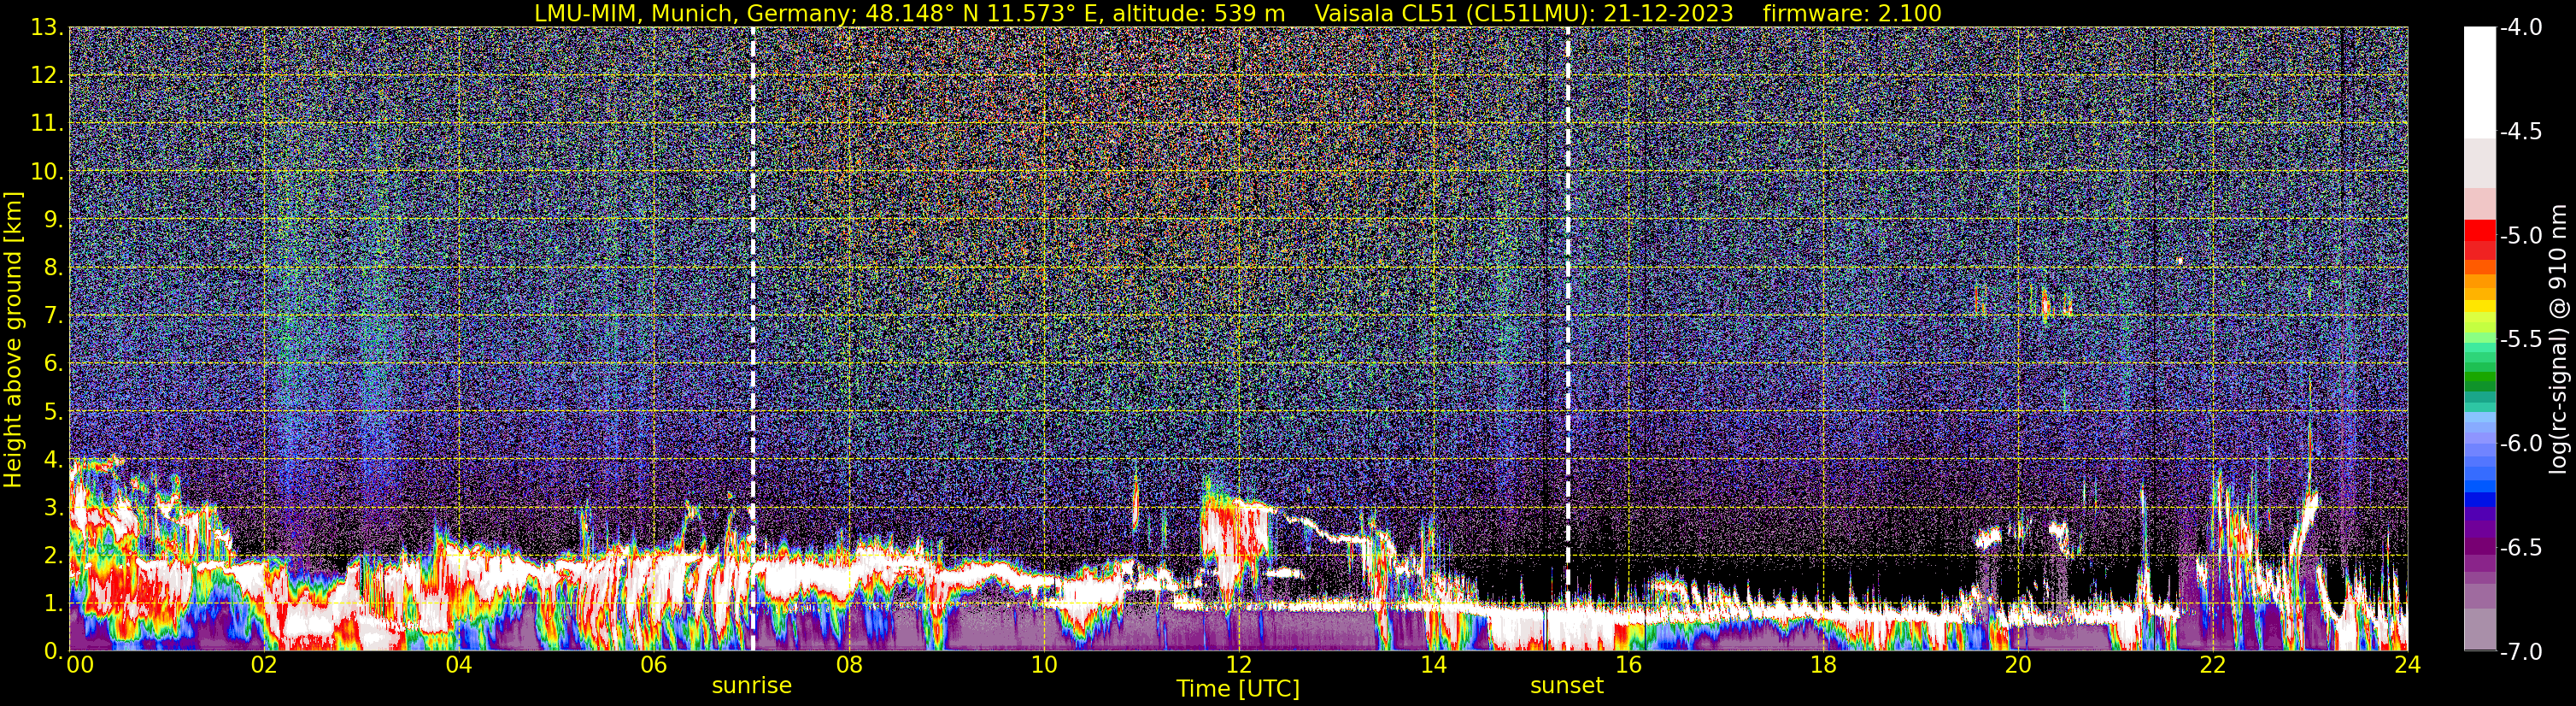The image size is (2576, 706).
Task: Click the height tick label '6.'
Action: [x=53, y=364]
